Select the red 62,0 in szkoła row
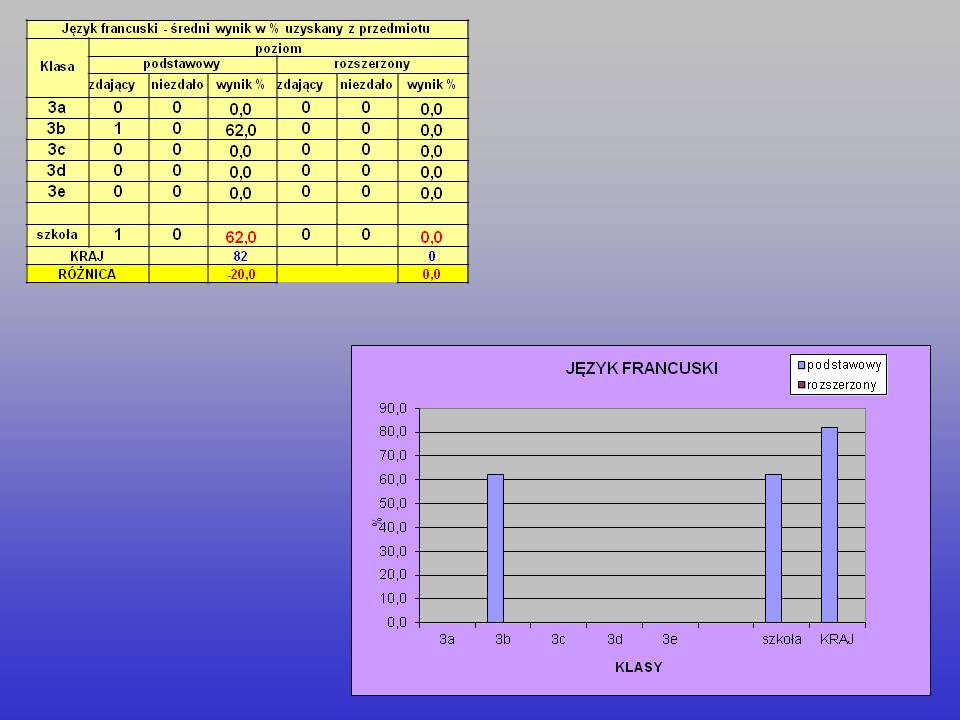Image resolution: width=960 pixels, height=720 pixels. [x=241, y=237]
